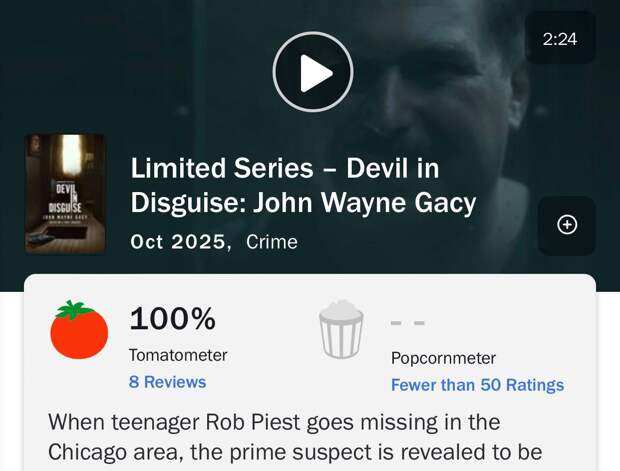620x471 pixels.
Task: Select the Crime genre tag
Action: click(x=271, y=241)
